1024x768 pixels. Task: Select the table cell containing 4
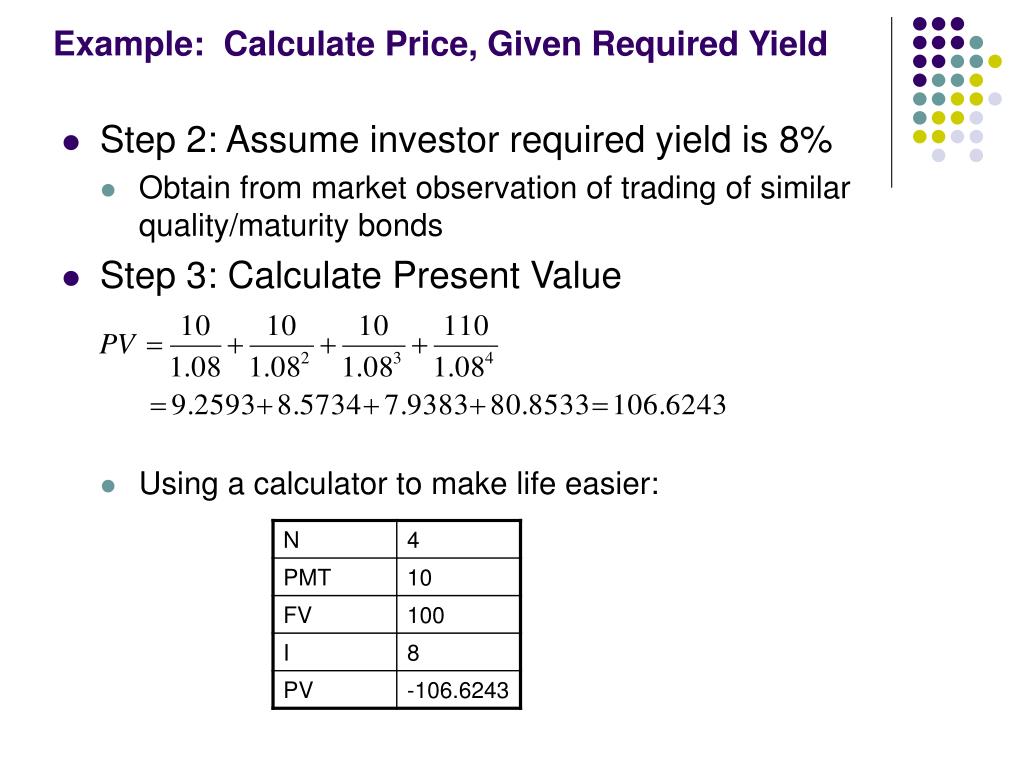(x=458, y=541)
